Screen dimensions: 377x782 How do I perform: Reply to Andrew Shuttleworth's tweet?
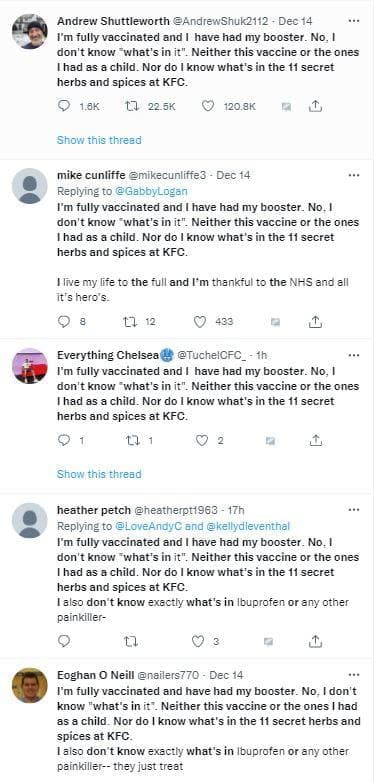pos(64,106)
